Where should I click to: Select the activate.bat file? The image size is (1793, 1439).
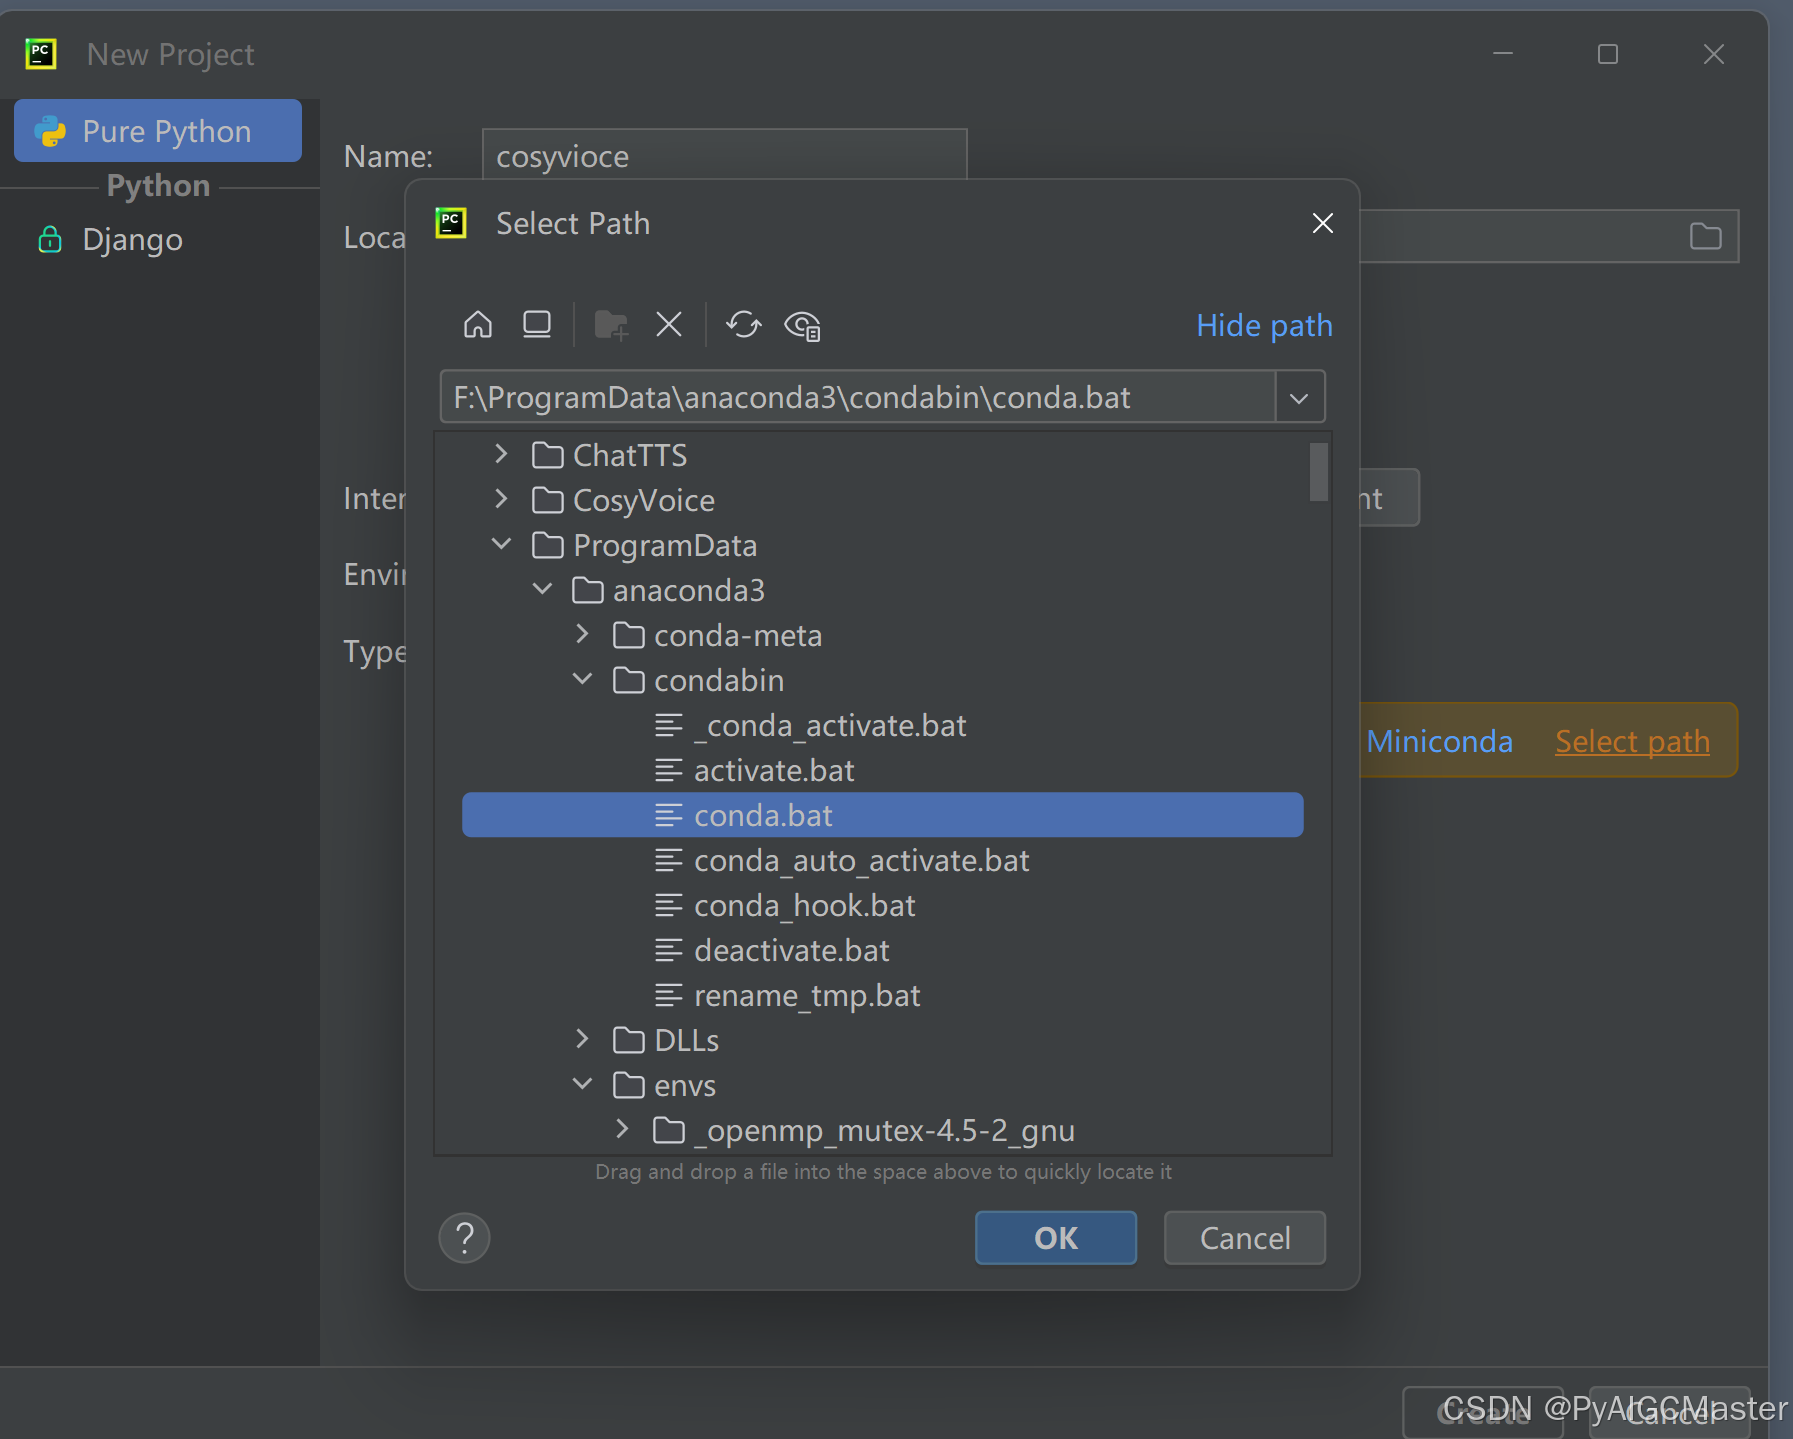tap(754, 770)
